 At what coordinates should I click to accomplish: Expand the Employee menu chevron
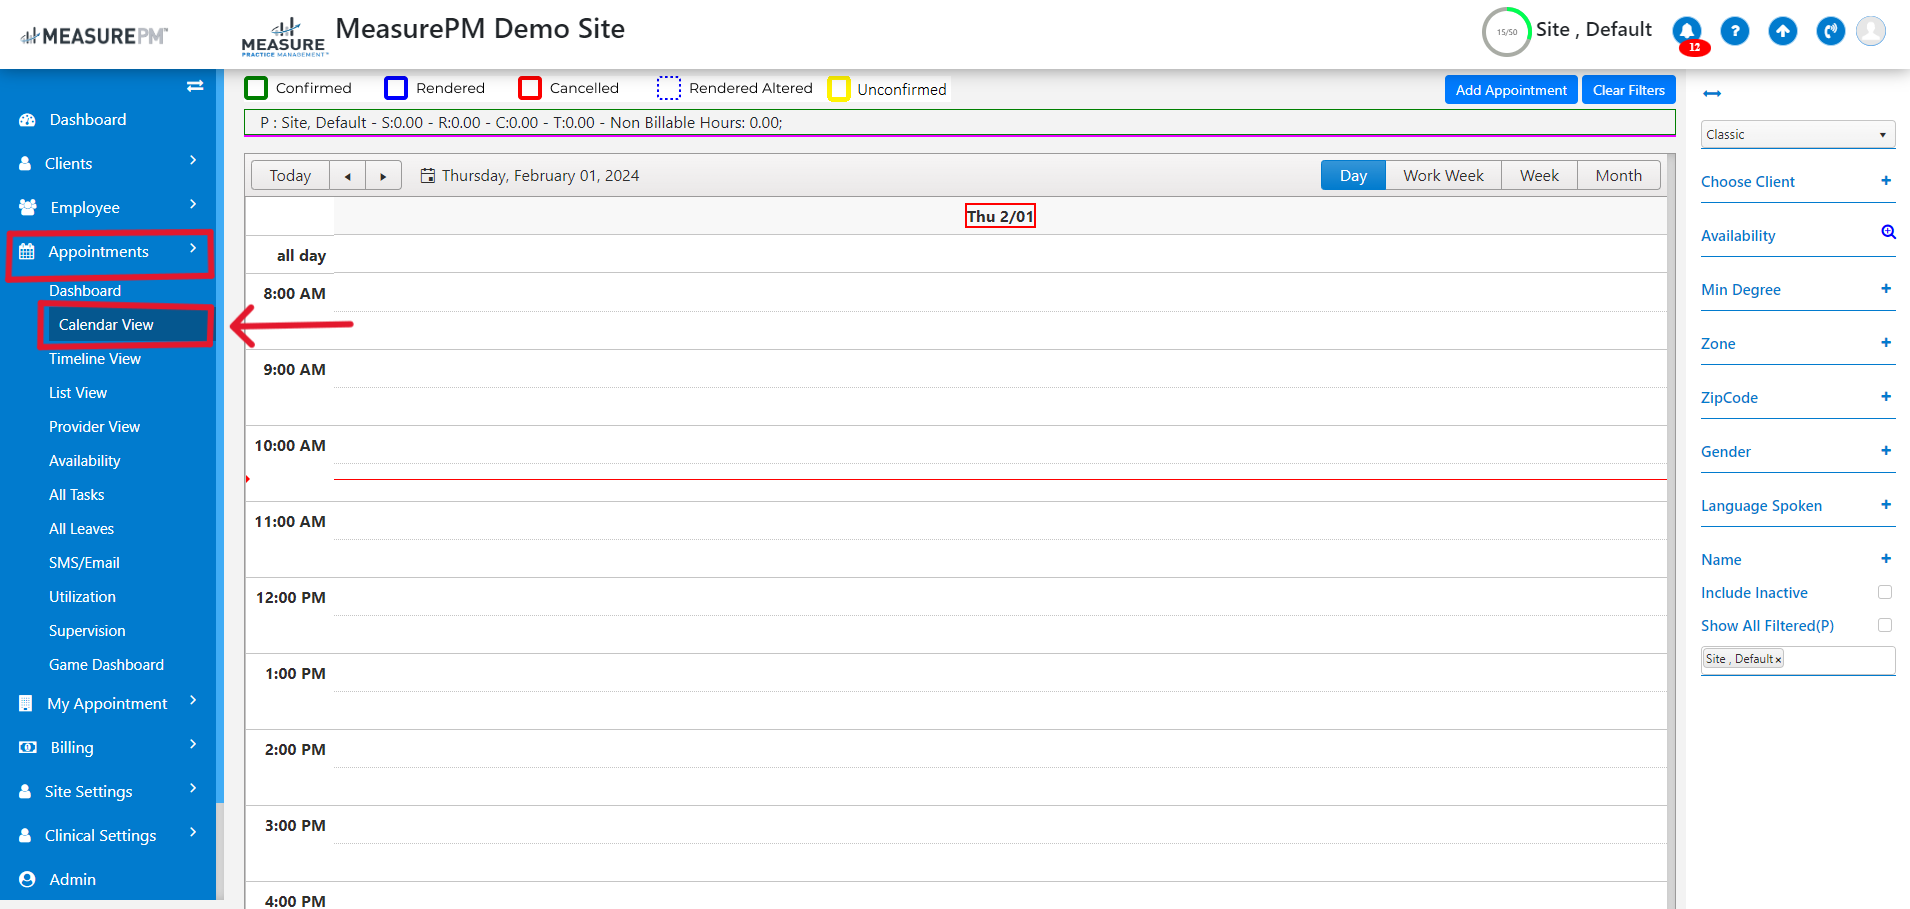[x=193, y=204]
